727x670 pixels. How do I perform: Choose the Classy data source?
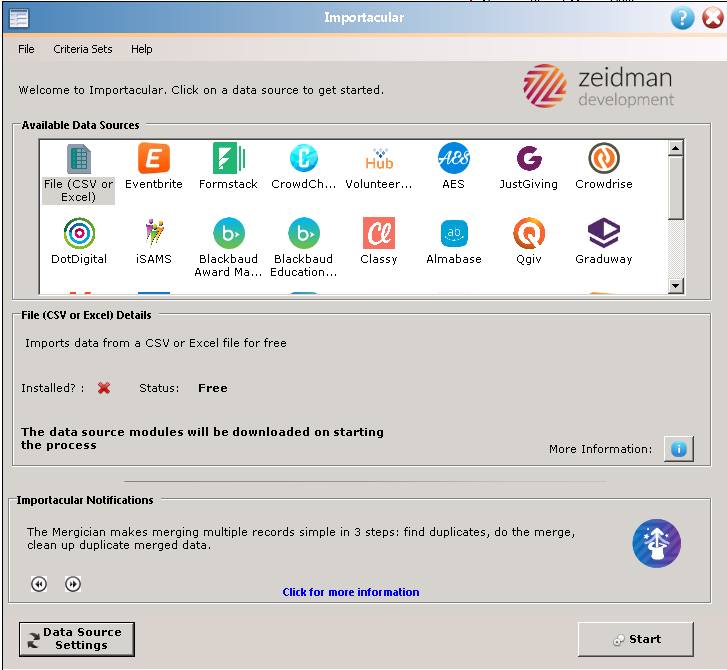coord(379,242)
